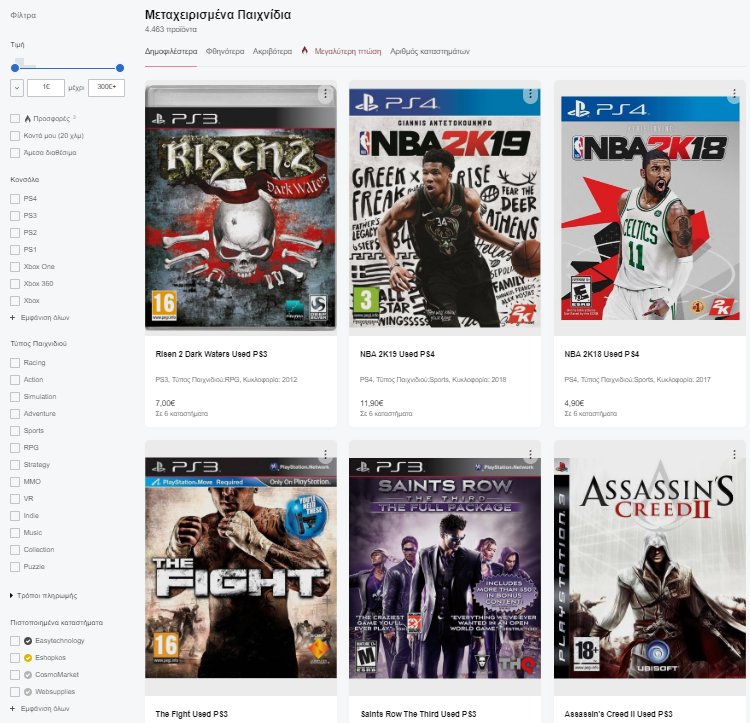Tick the Puzzle game type checkbox

[15, 567]
